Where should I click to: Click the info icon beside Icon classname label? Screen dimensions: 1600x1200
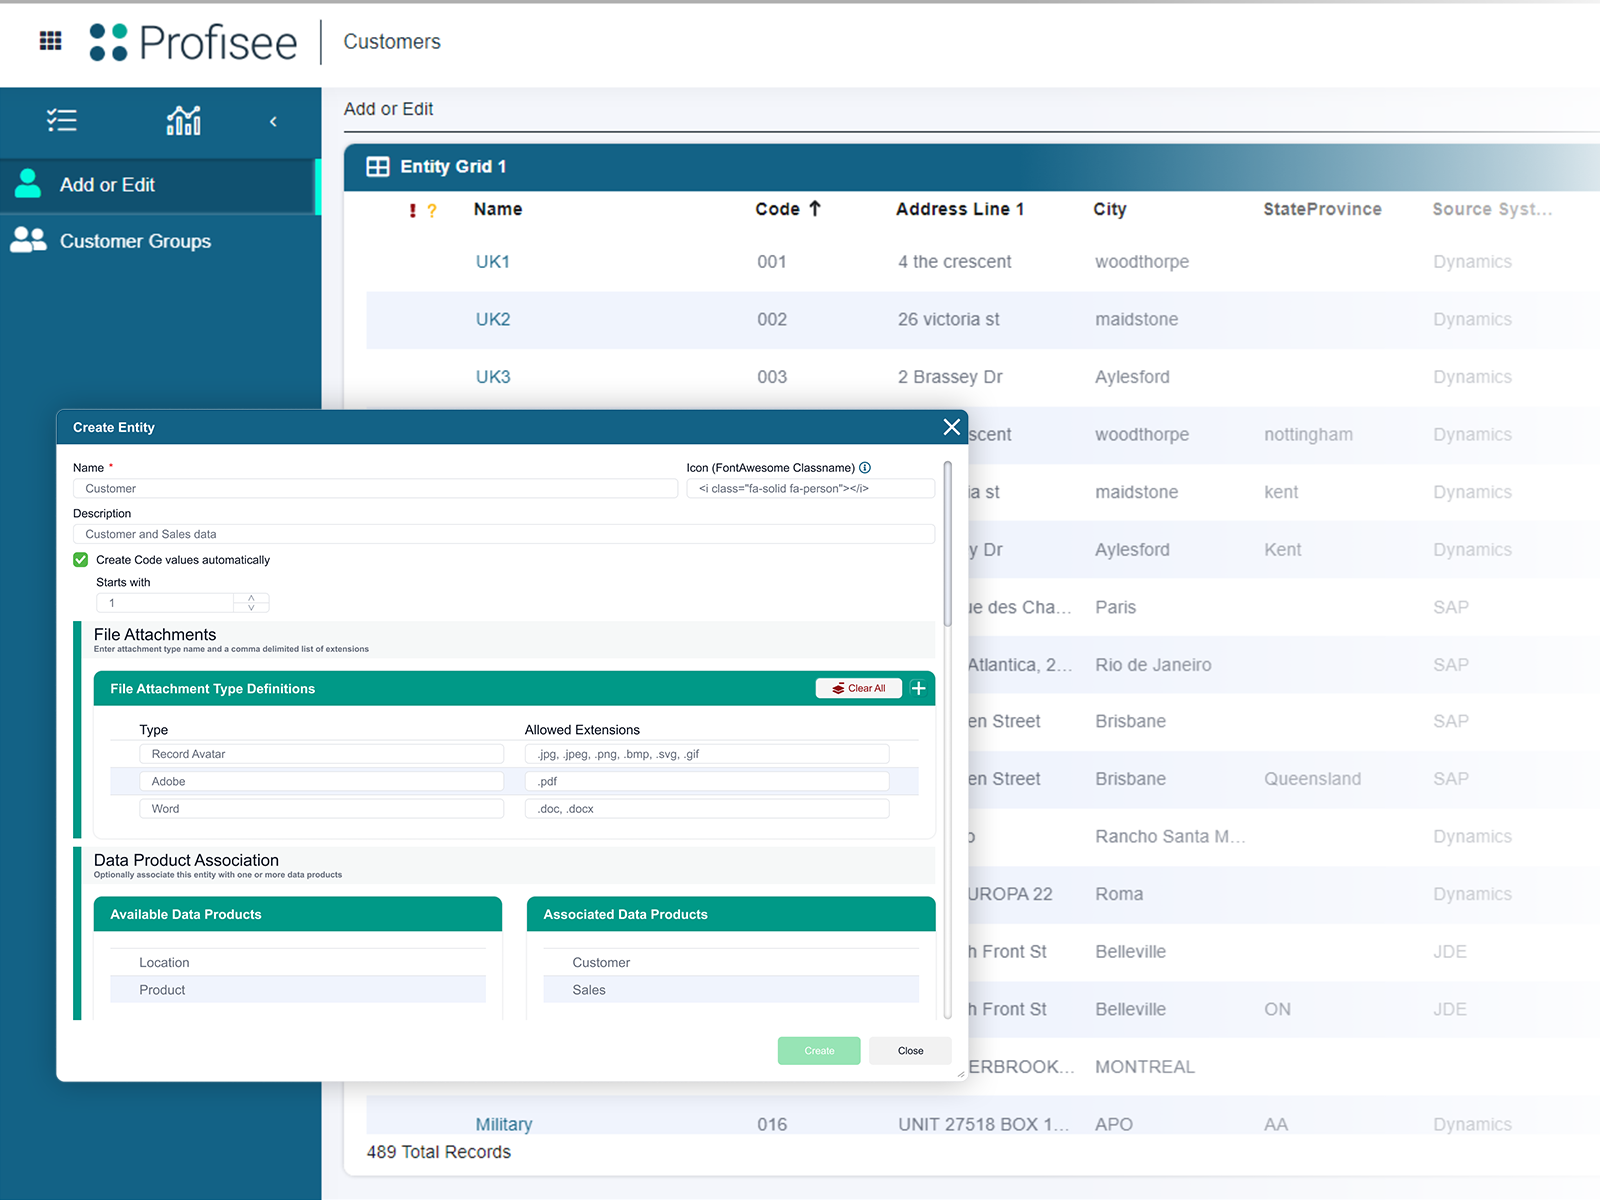pos(865,467)
